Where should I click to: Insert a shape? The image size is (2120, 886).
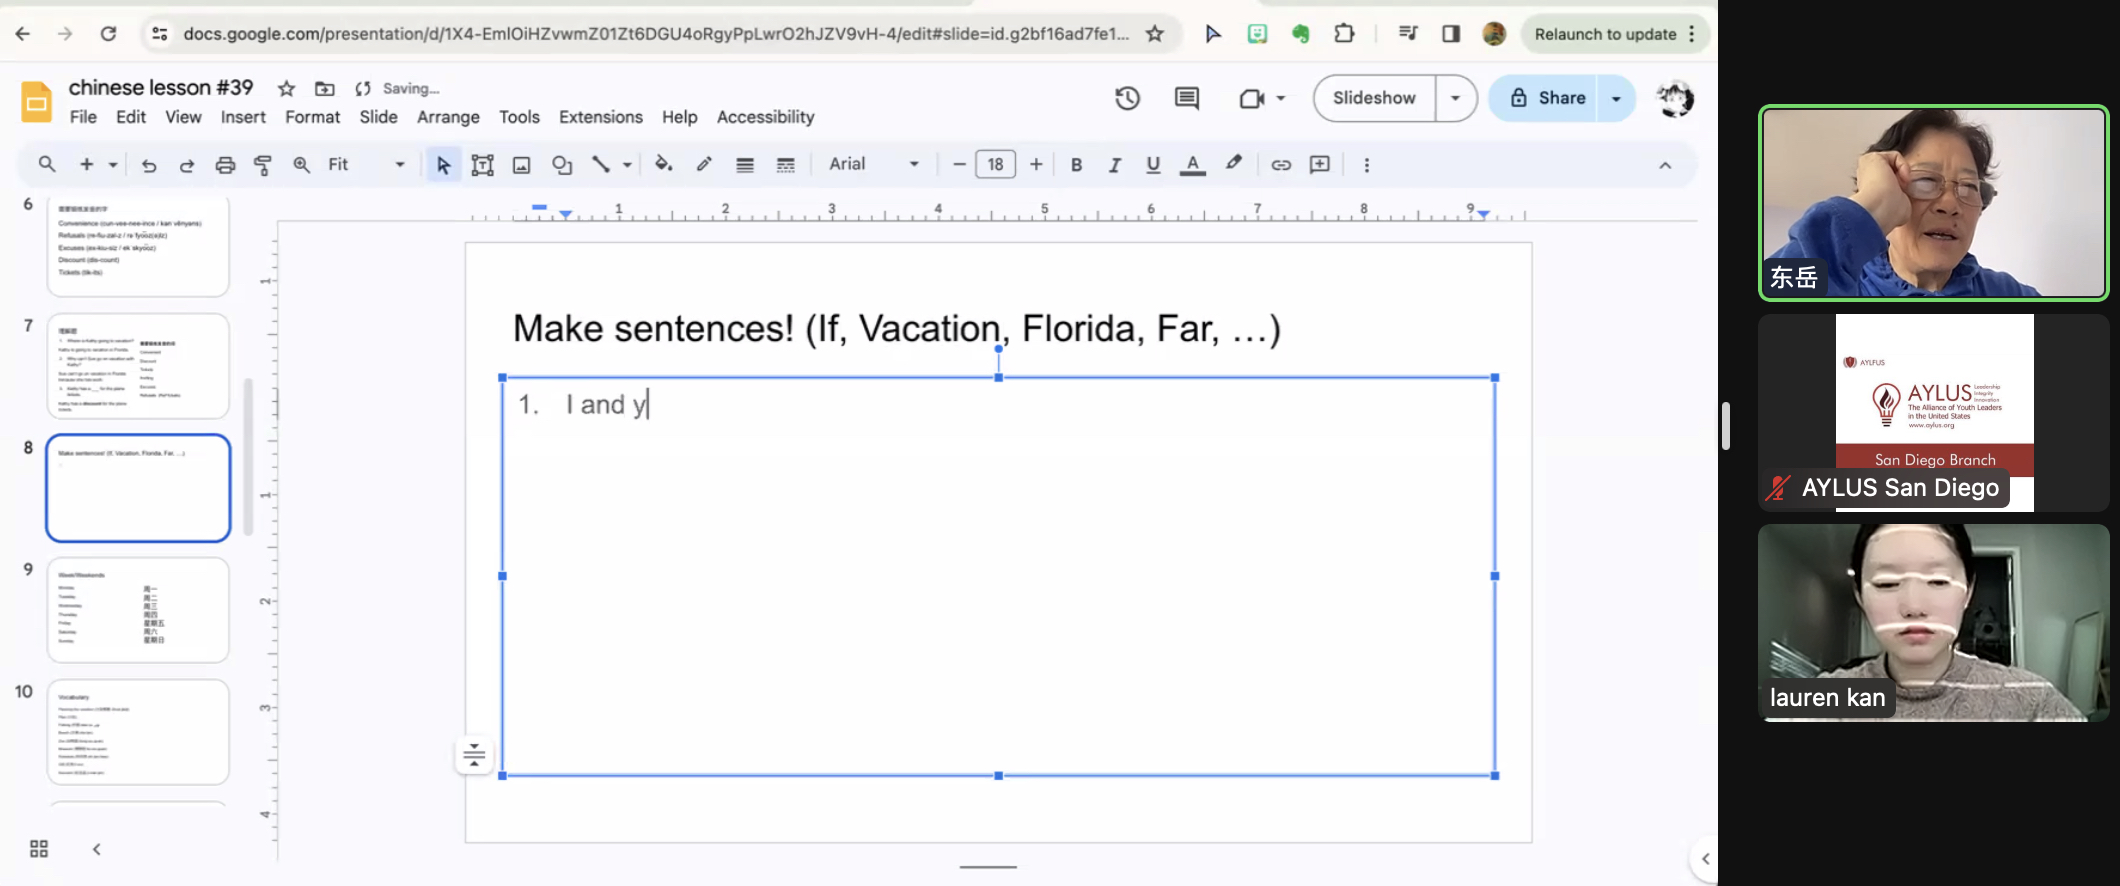(x=562, y=164)
